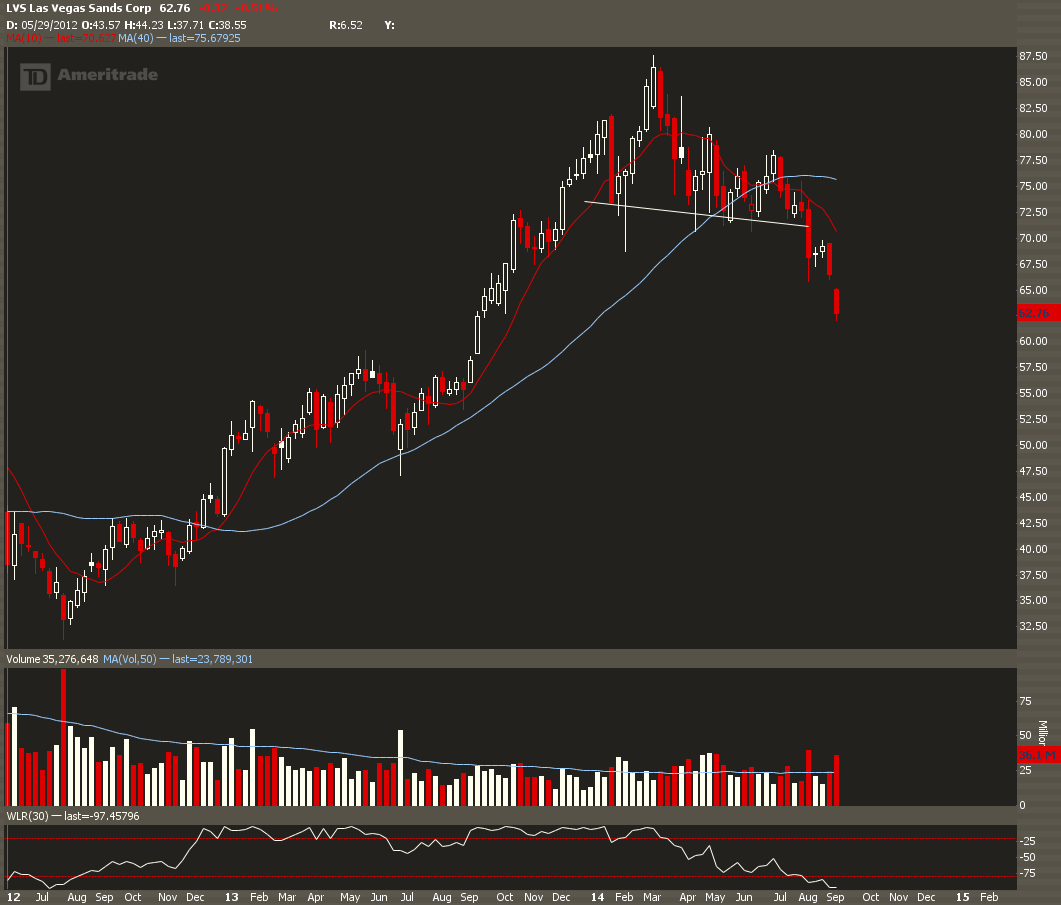
Task: Select the 62.76 last price in header
Action: coord(175,8)
